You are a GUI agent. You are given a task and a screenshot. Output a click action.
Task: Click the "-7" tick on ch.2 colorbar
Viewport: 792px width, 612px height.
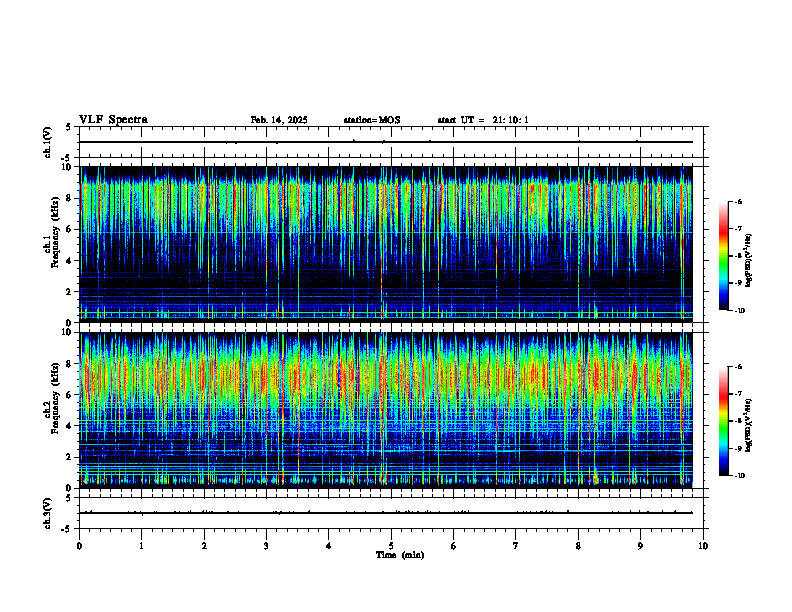pyautogui.click(x=737, y=394)
